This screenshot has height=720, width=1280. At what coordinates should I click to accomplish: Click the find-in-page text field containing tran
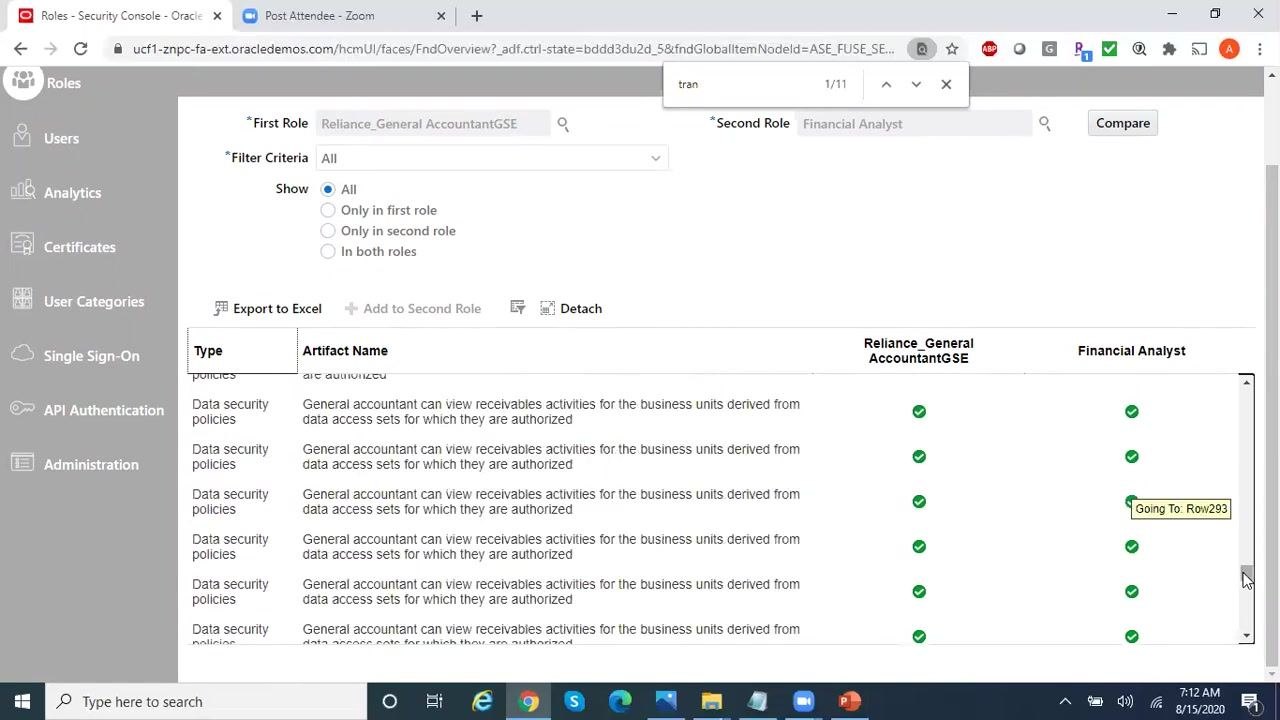[745, 84]
